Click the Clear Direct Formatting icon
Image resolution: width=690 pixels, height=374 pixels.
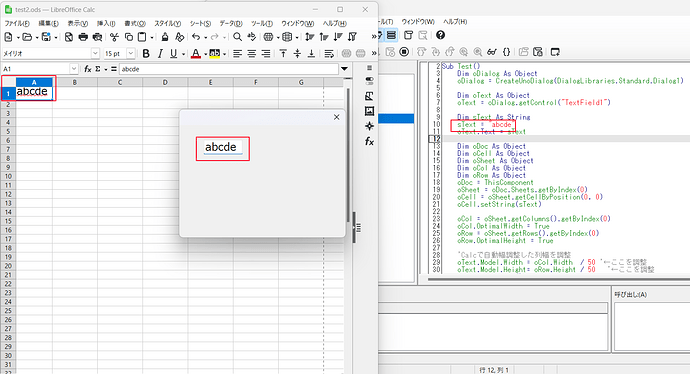(179, 37)
